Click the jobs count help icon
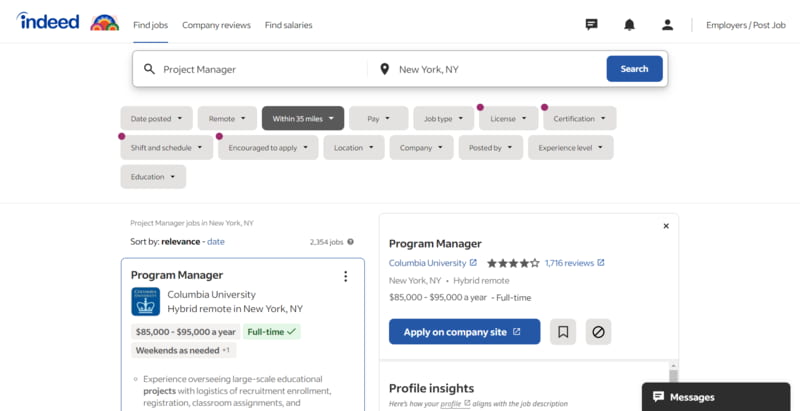 351,242
